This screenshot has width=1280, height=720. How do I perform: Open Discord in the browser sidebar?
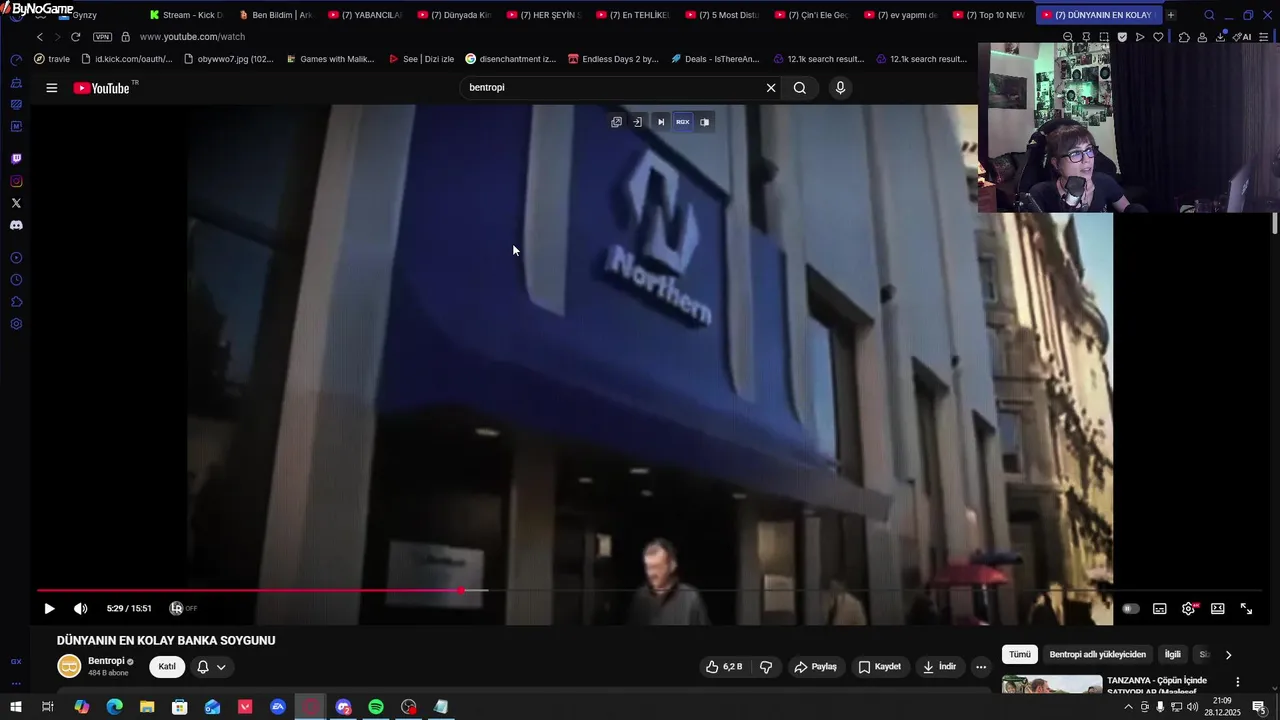click(16, 225)
